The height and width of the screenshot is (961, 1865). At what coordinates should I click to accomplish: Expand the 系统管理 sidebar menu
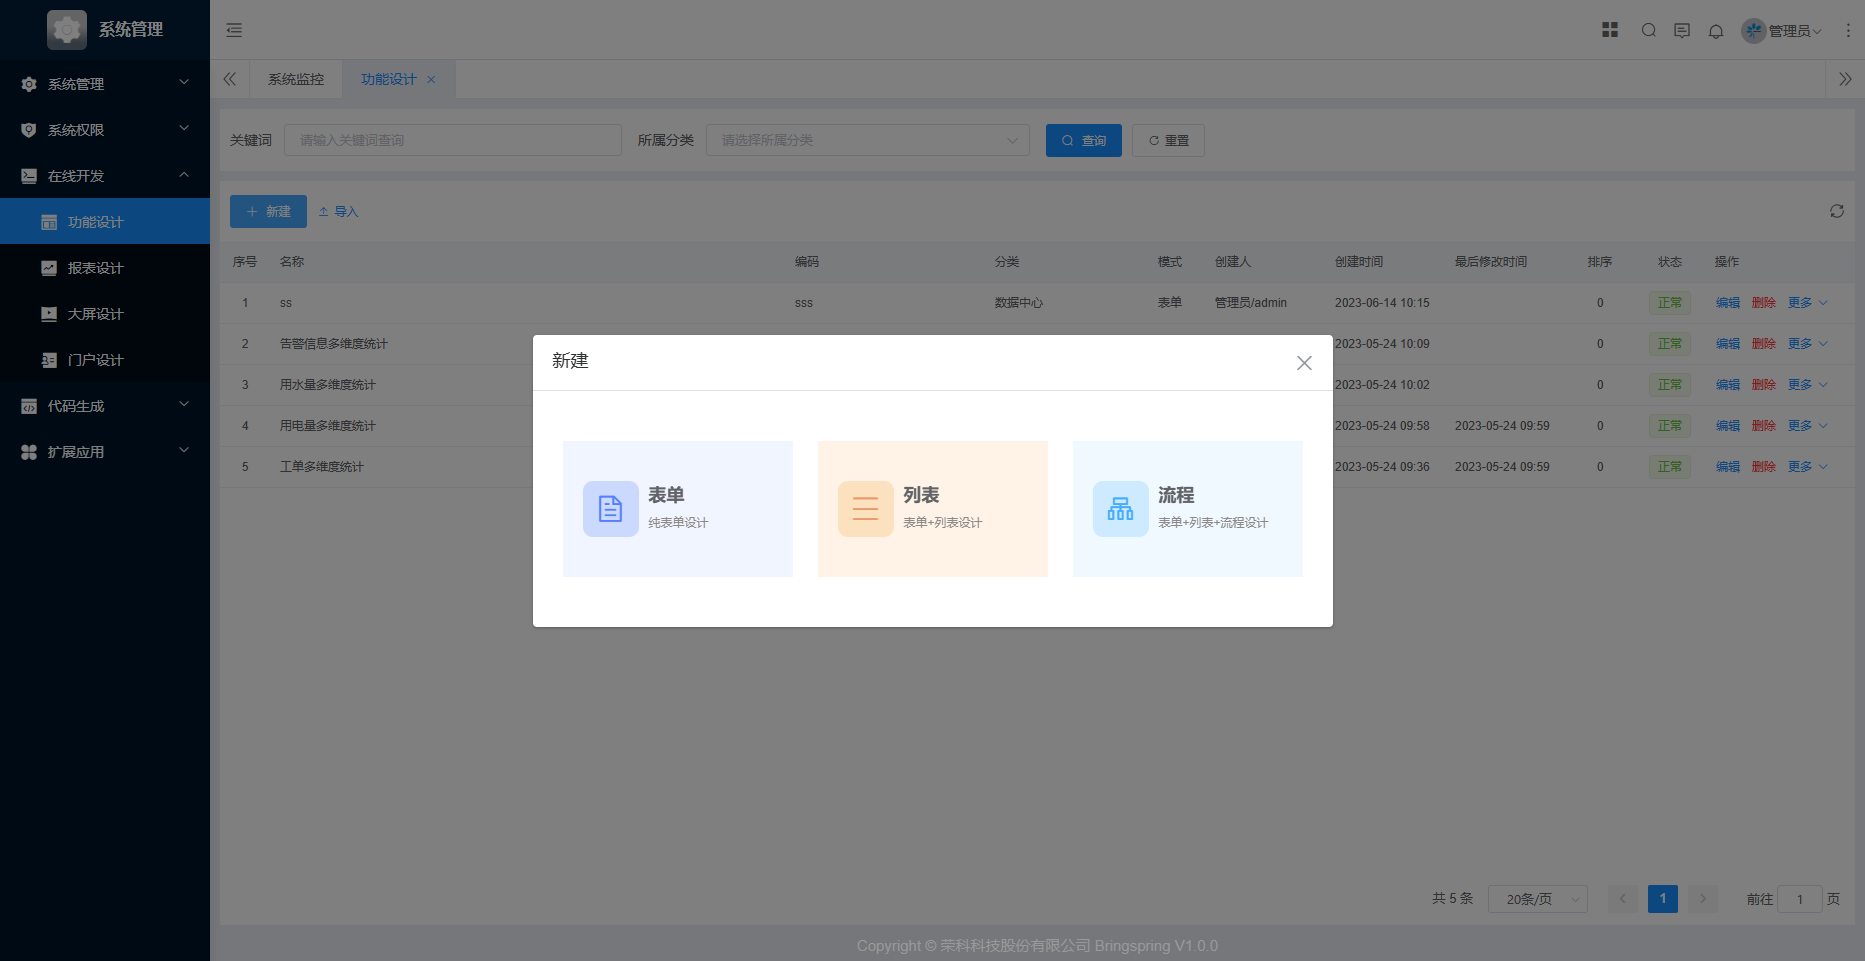[x=105, y=84]
